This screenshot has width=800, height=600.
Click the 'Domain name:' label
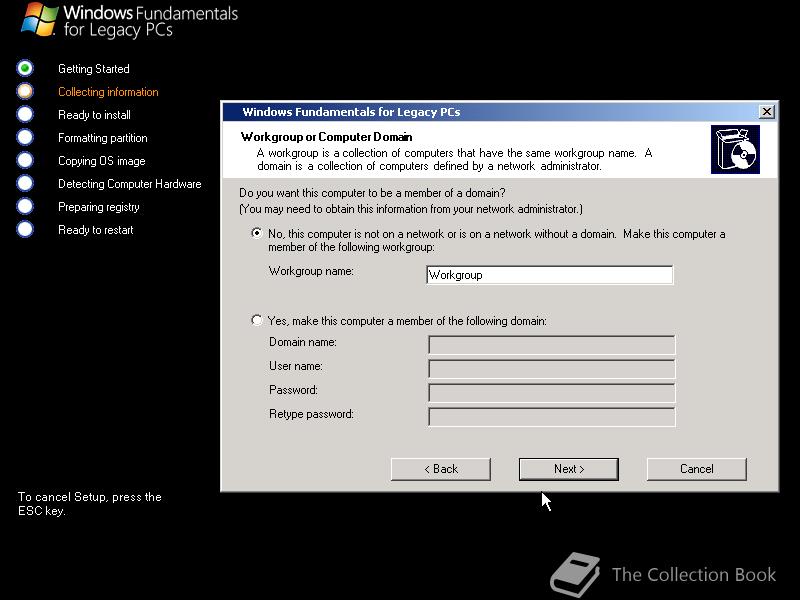303,342
